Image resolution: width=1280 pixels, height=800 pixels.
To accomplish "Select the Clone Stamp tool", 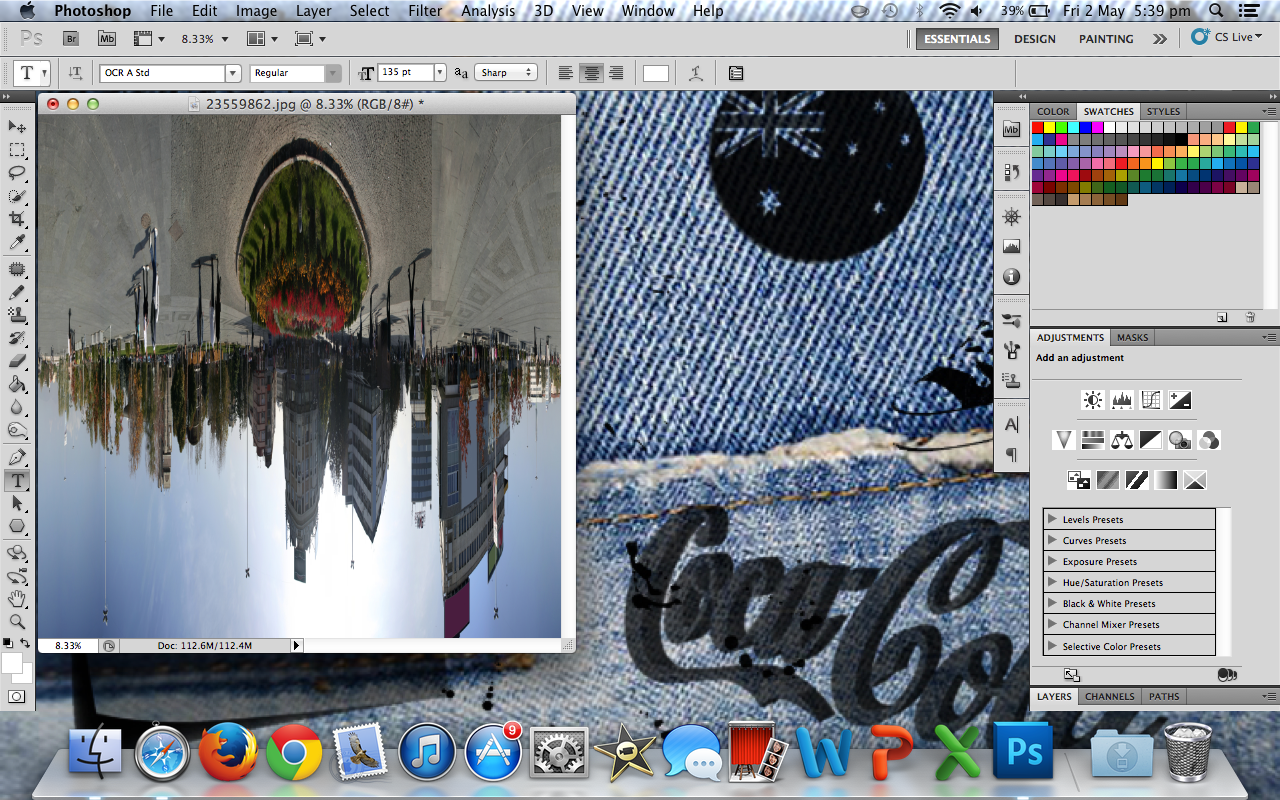I will (x=17, y=315).
